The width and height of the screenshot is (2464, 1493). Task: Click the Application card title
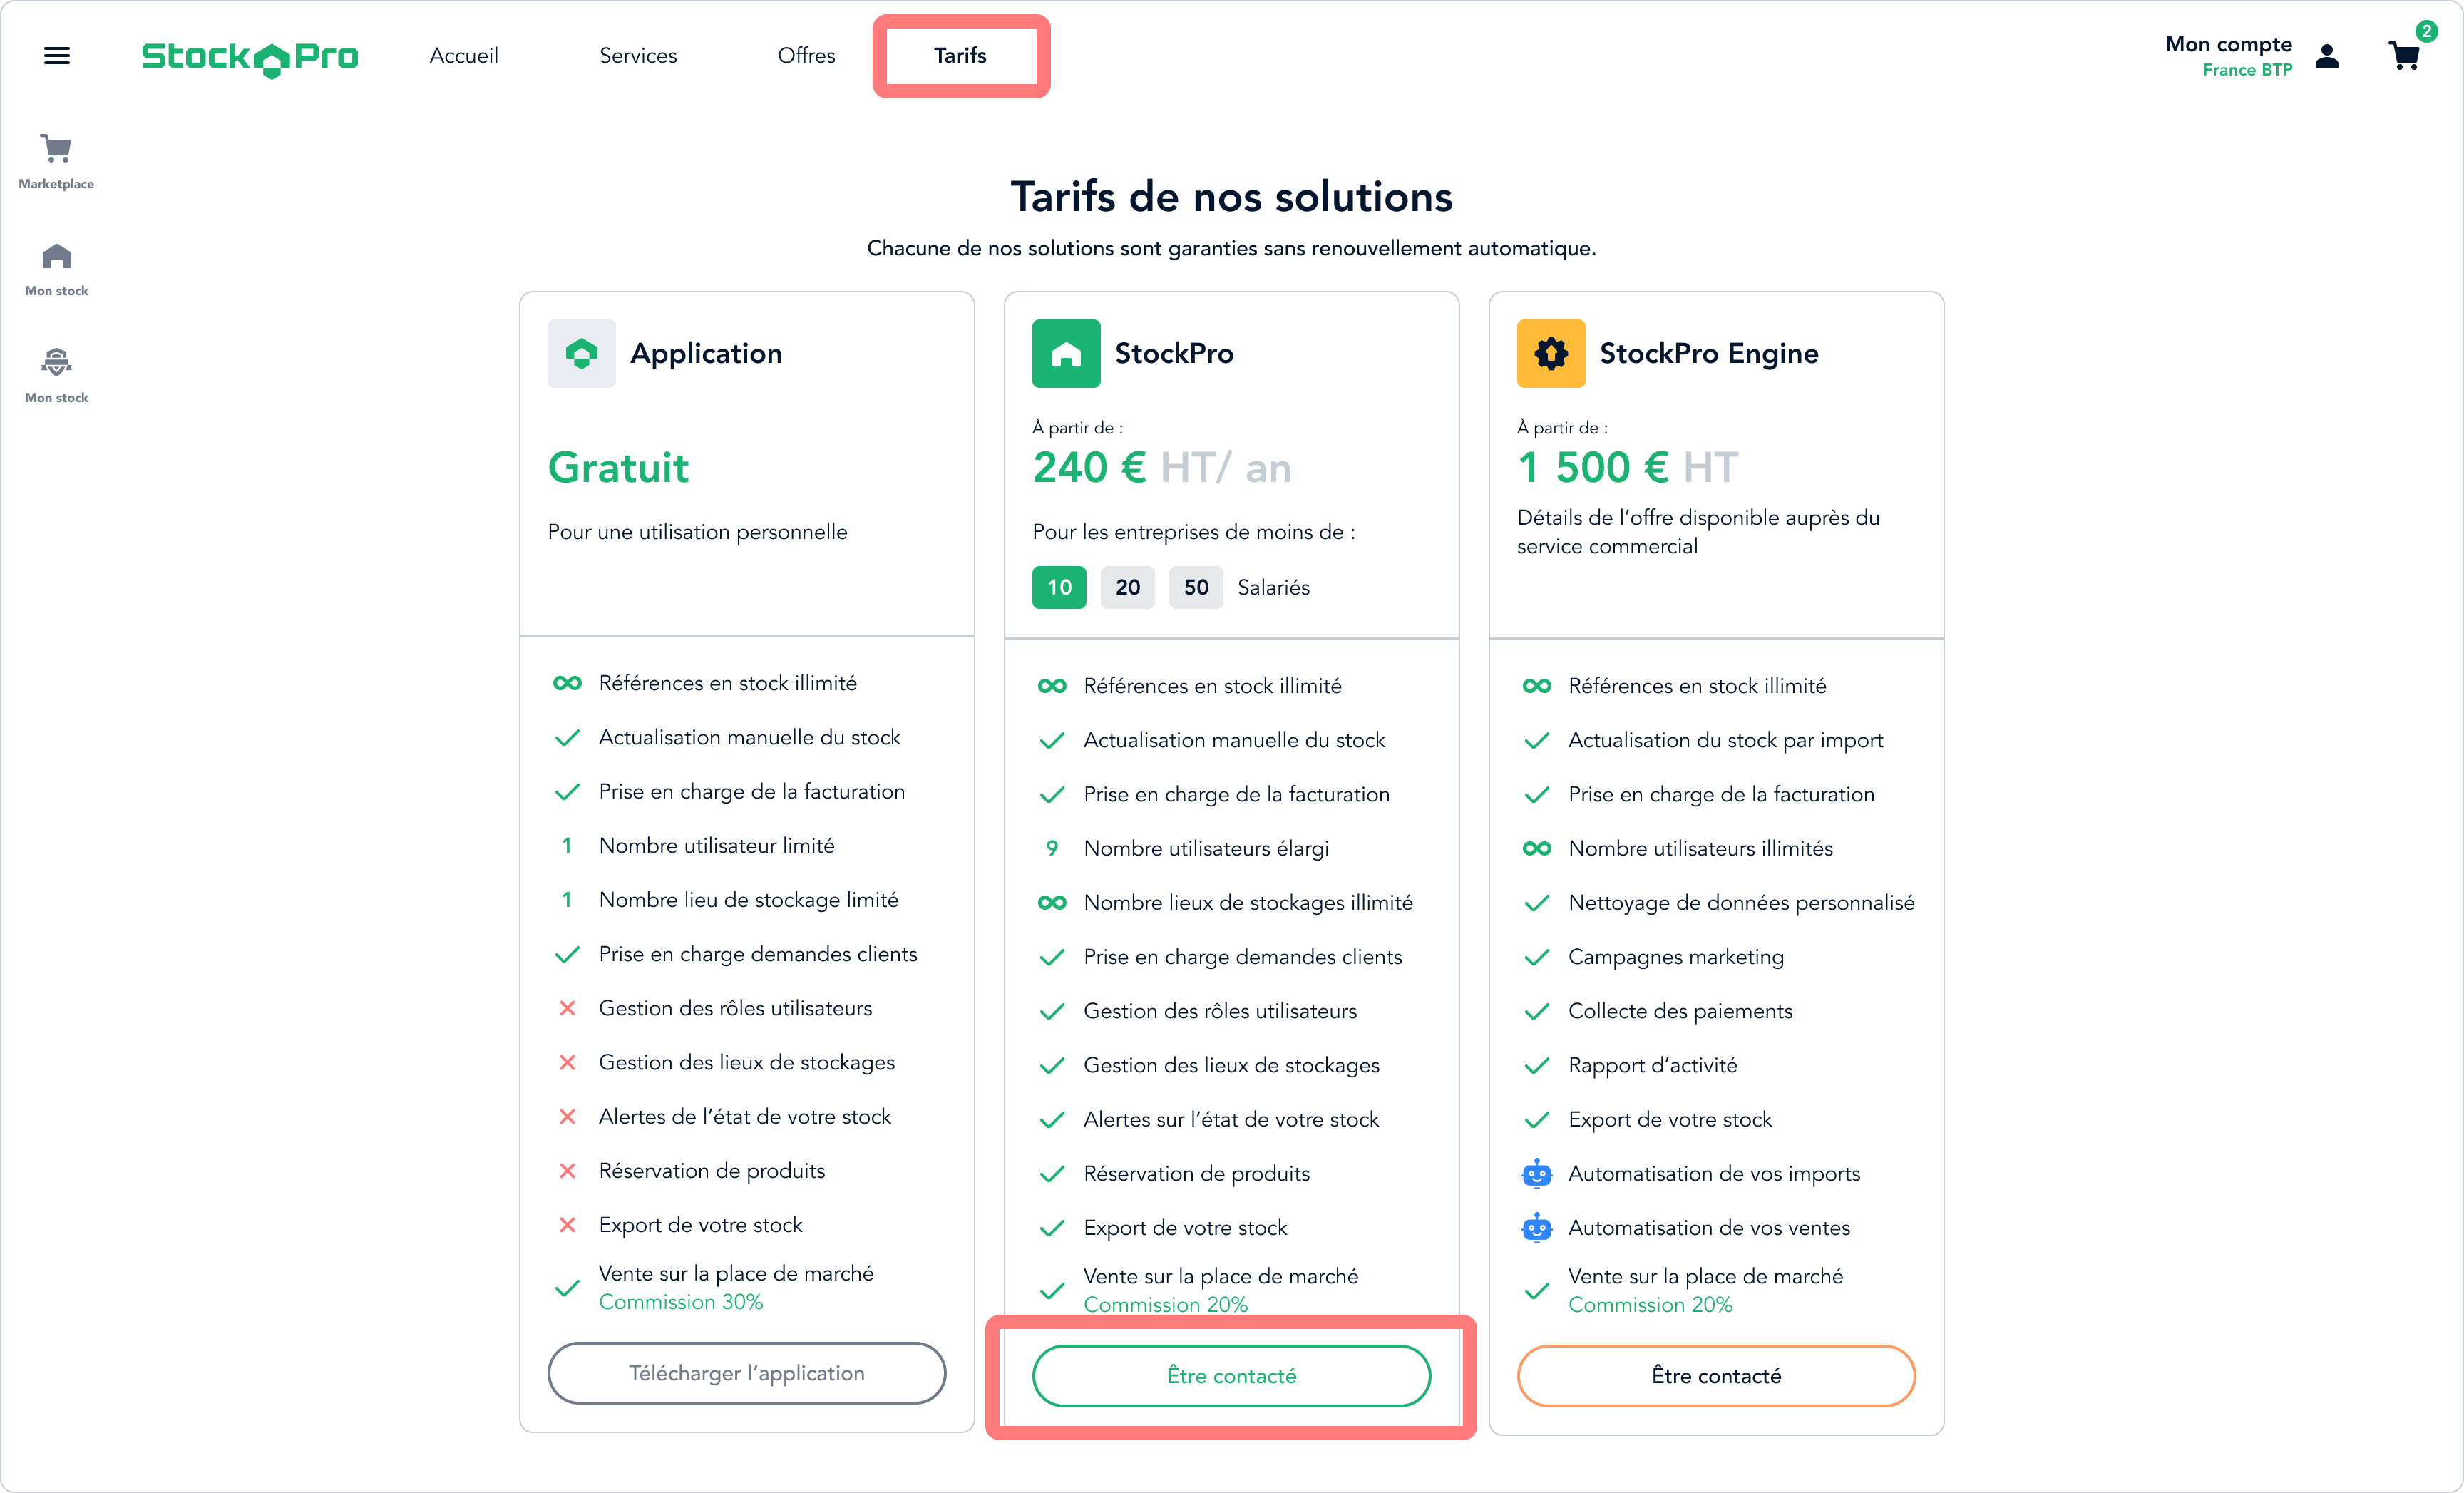click(x=706, y=354)
